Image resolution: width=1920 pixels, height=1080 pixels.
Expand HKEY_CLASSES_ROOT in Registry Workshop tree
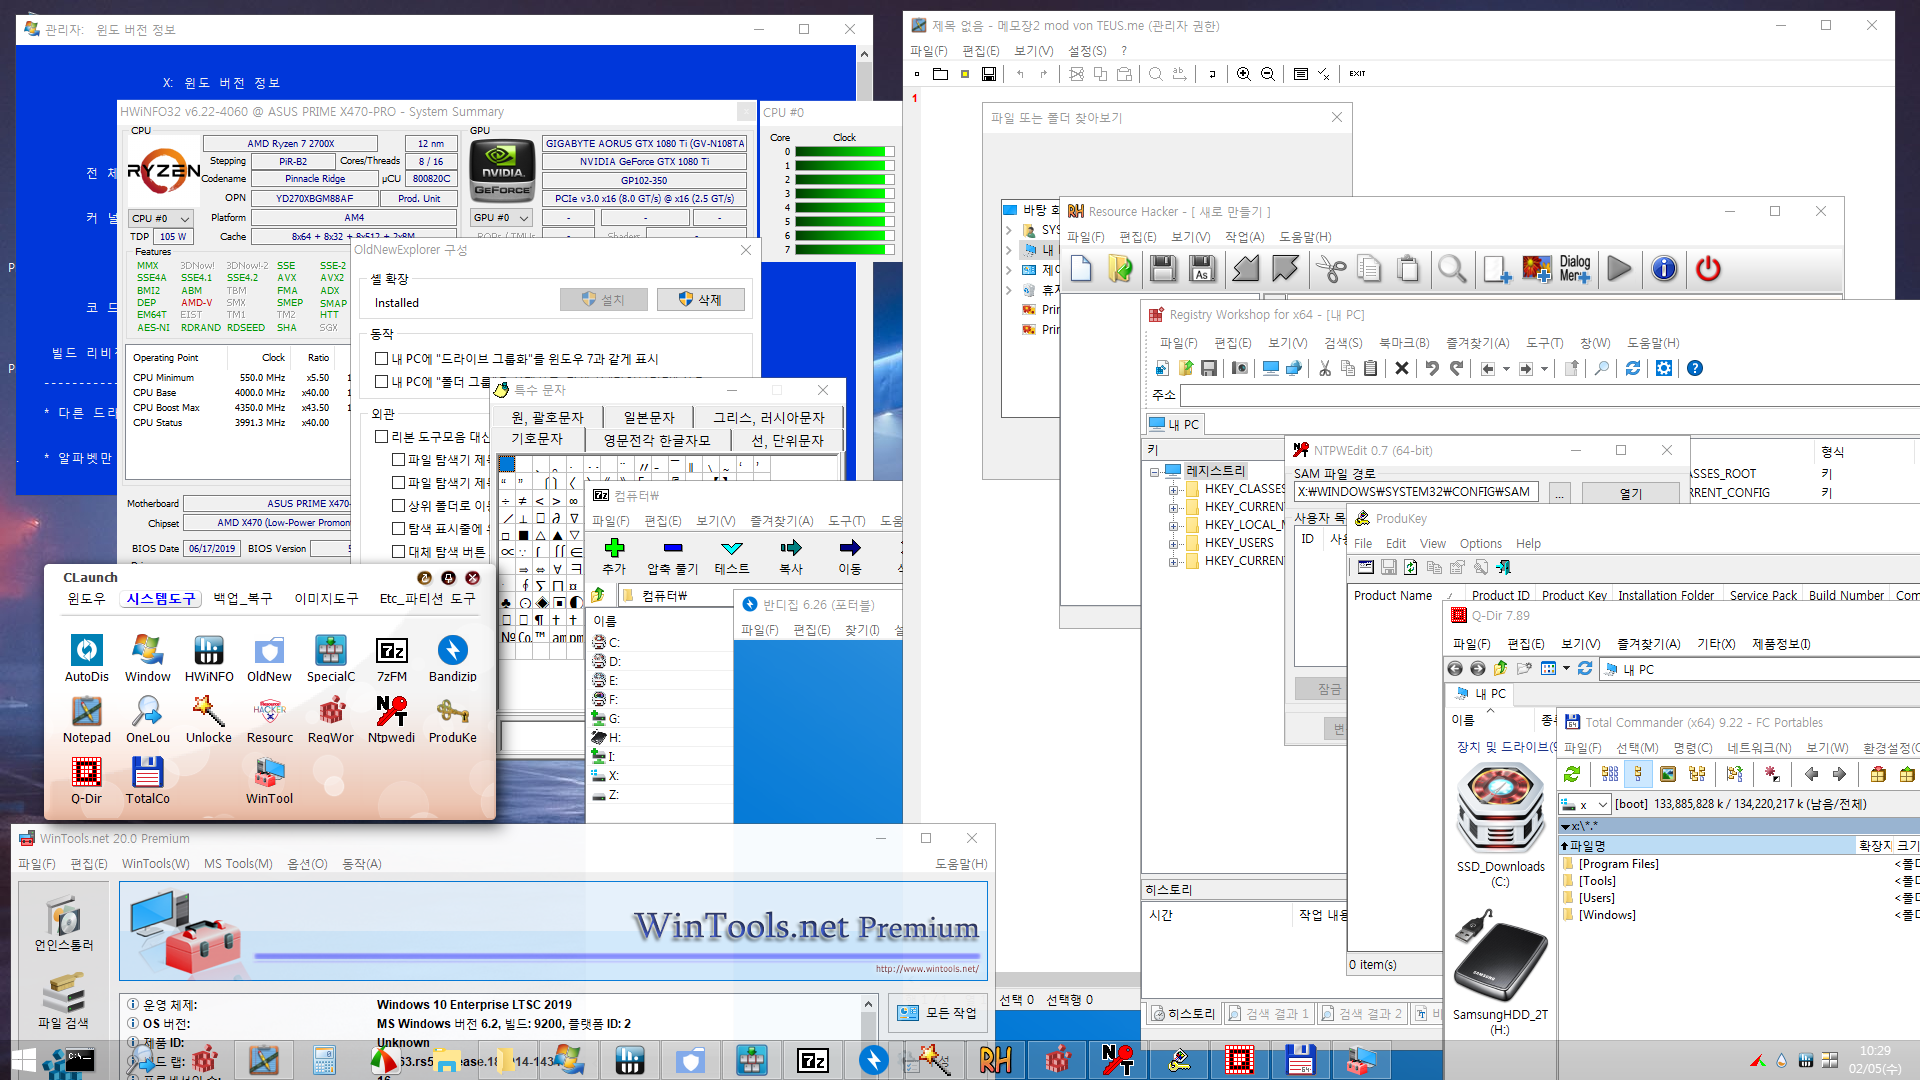(x=1173, y=489)
